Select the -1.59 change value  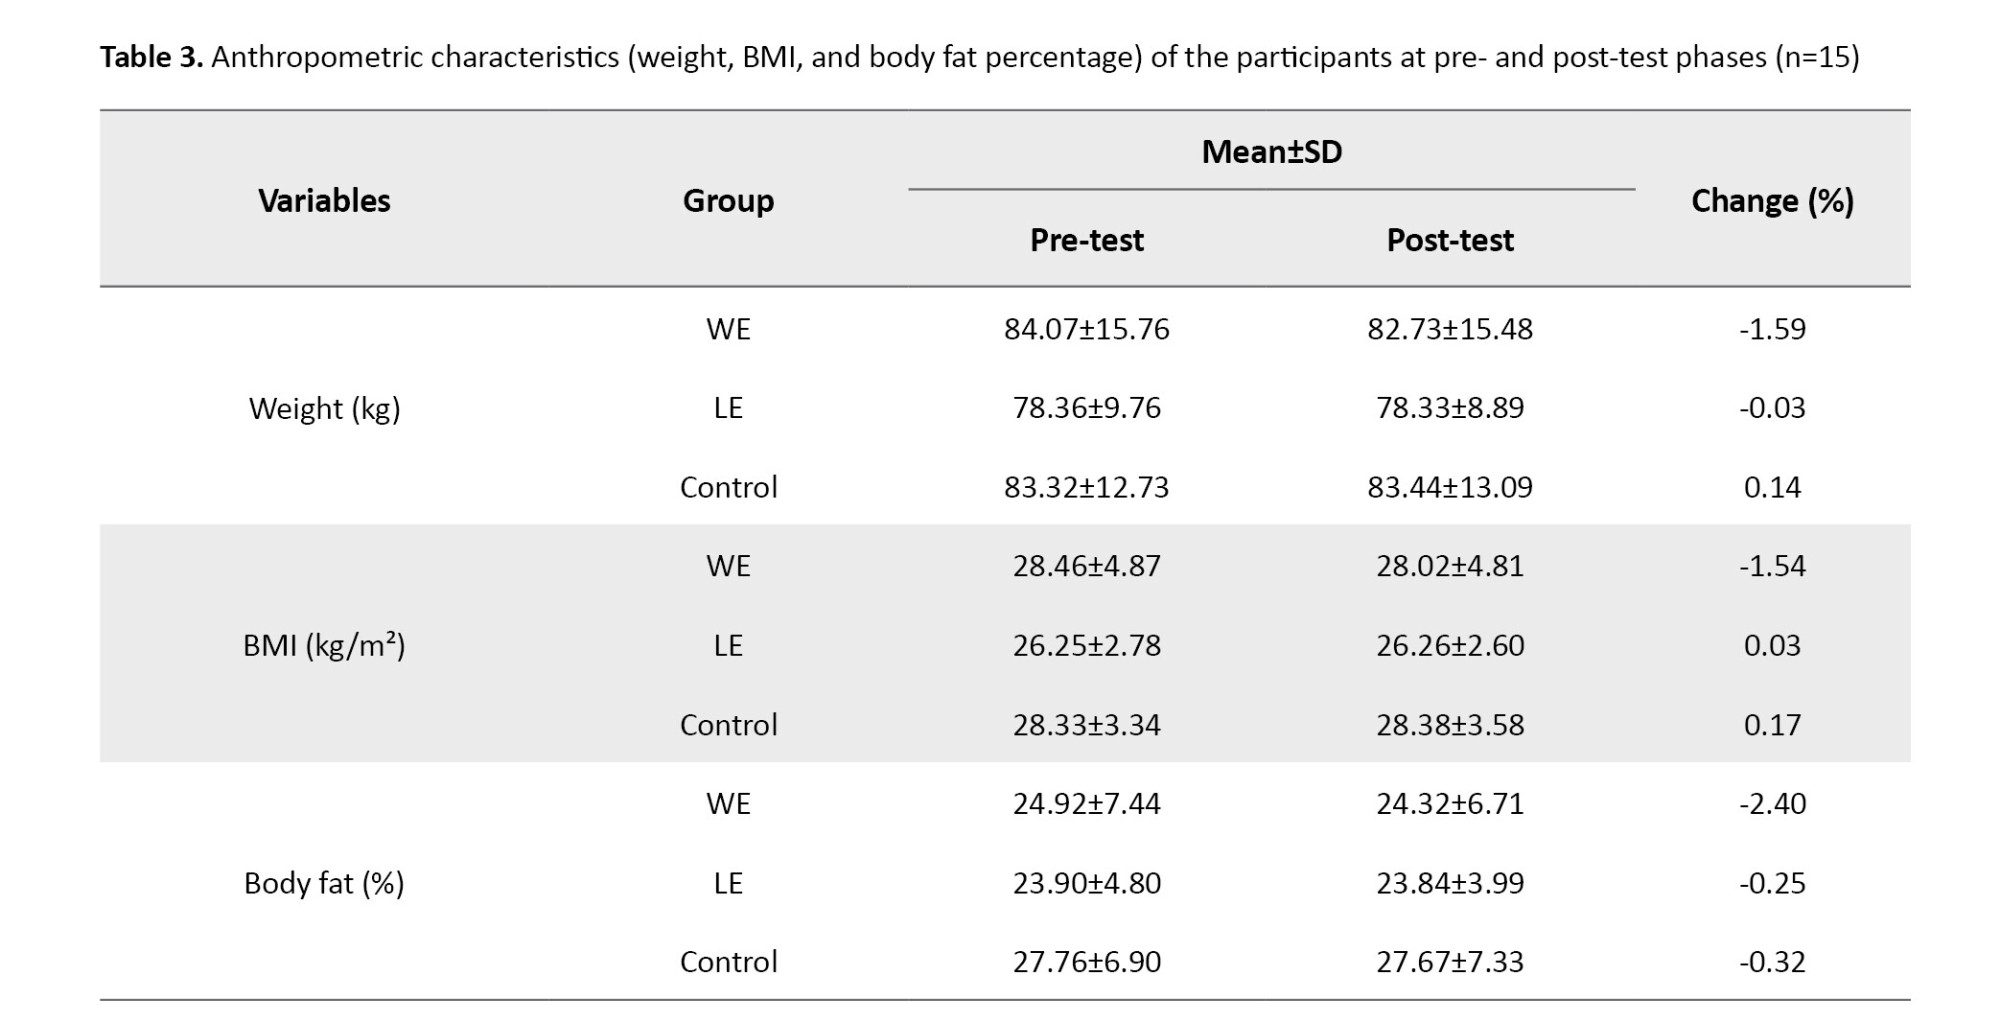(x=1772, y=329)
